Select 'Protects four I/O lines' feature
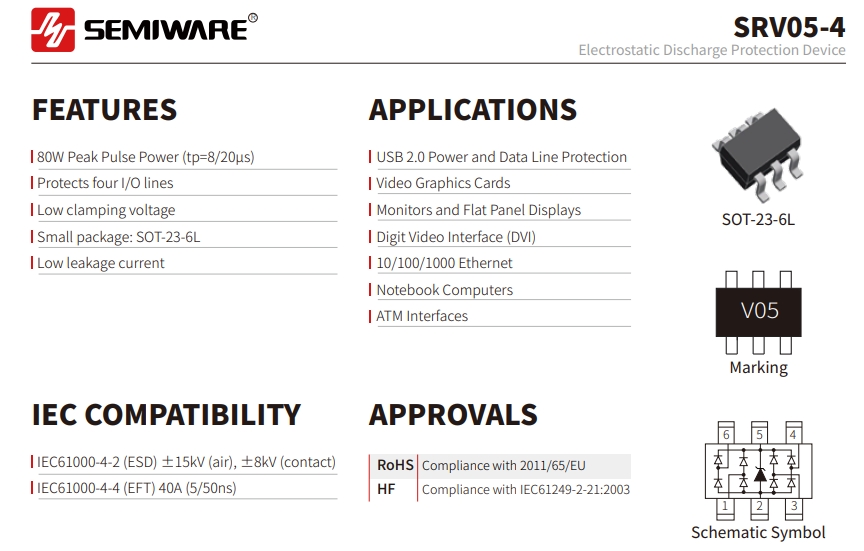The image size is (864, 551). click(105, 183)
